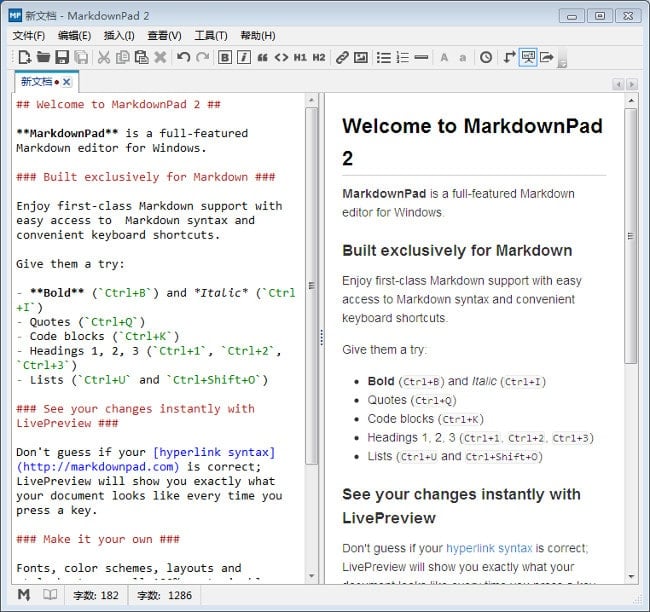Viewport: 650px width, 612px height.
Task: Export document with arrow icon
Action: click(x=547, y=57)
